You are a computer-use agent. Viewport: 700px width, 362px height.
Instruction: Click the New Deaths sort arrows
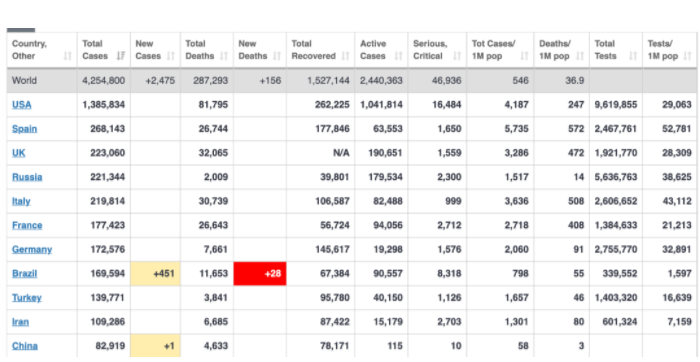click(x=277, y=56)
